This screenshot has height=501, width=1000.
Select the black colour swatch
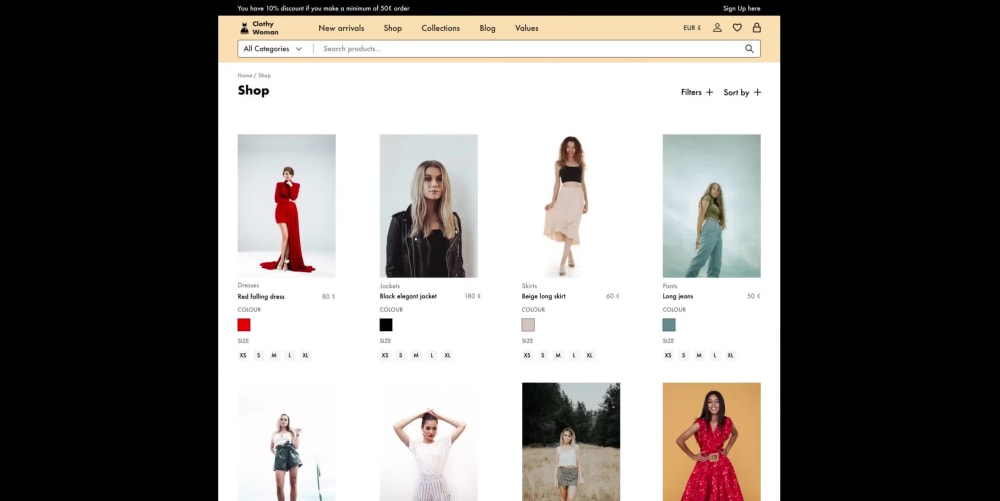(x=386, y=325)
